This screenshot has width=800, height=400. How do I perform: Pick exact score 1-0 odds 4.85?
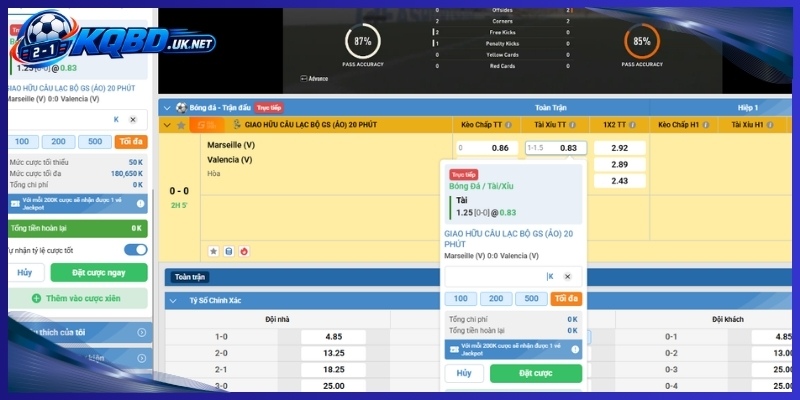[x=333, y=337]
